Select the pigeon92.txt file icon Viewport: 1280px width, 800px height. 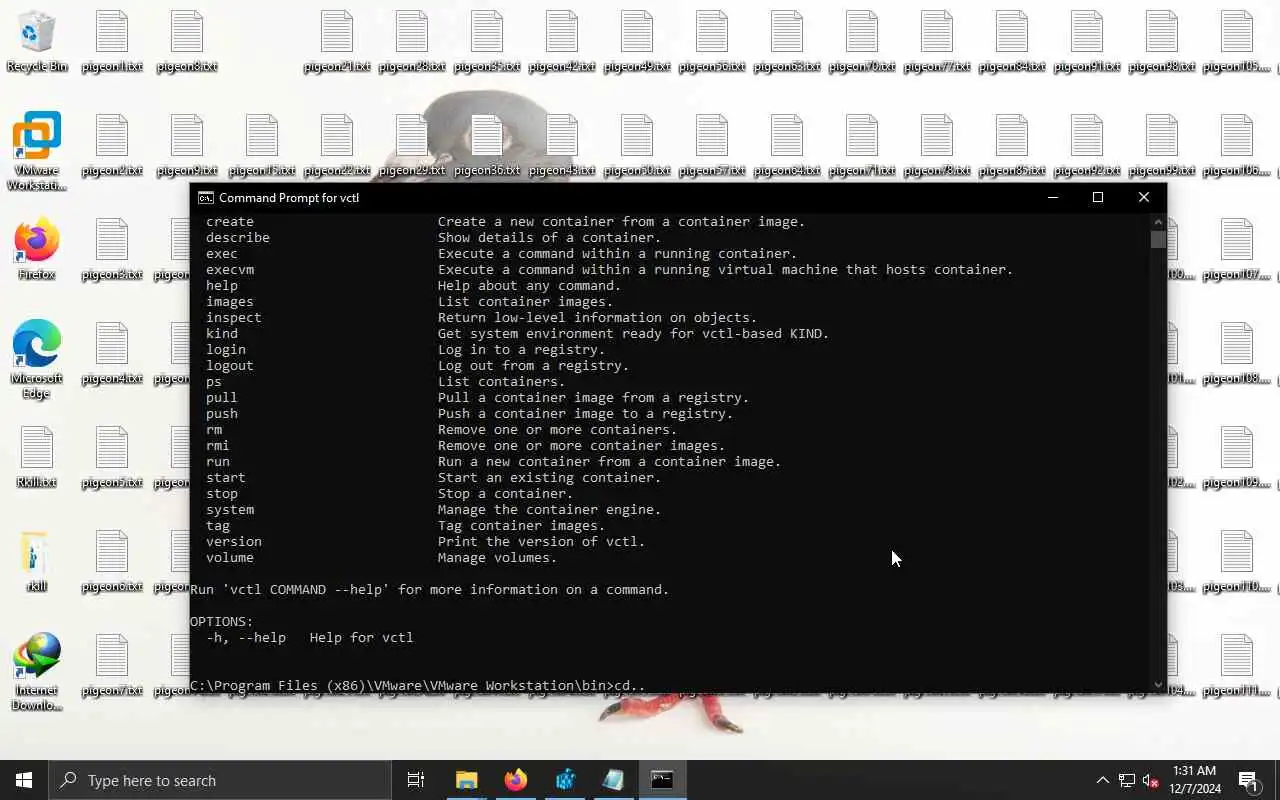(x=1087, y=146)
